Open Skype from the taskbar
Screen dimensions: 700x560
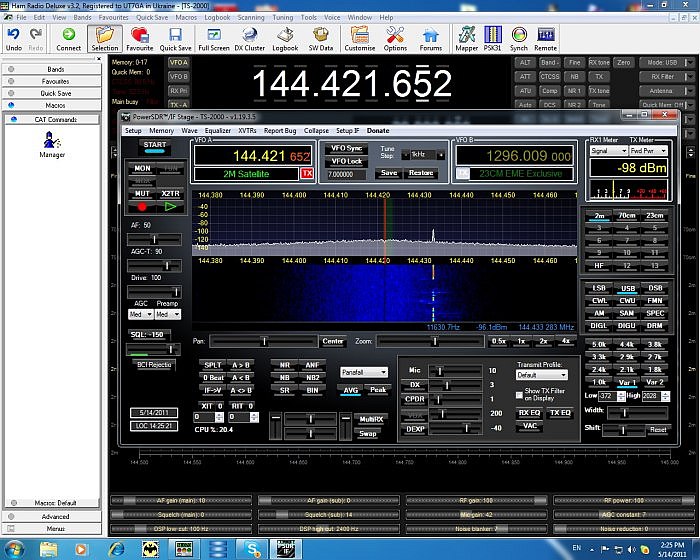(252, 549)
